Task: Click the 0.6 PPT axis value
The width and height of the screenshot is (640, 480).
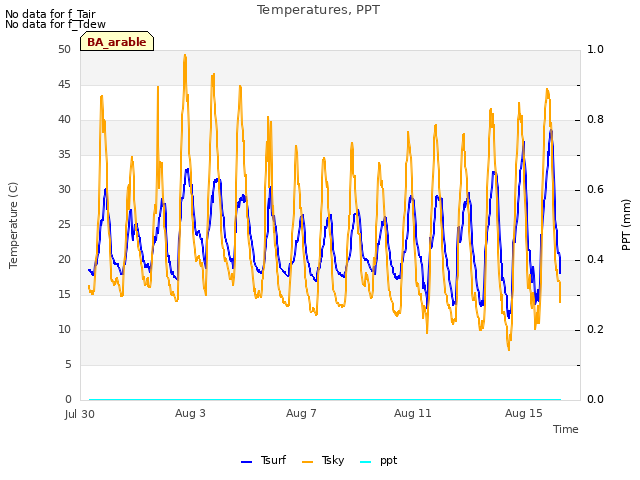Action: pos(595,189)
